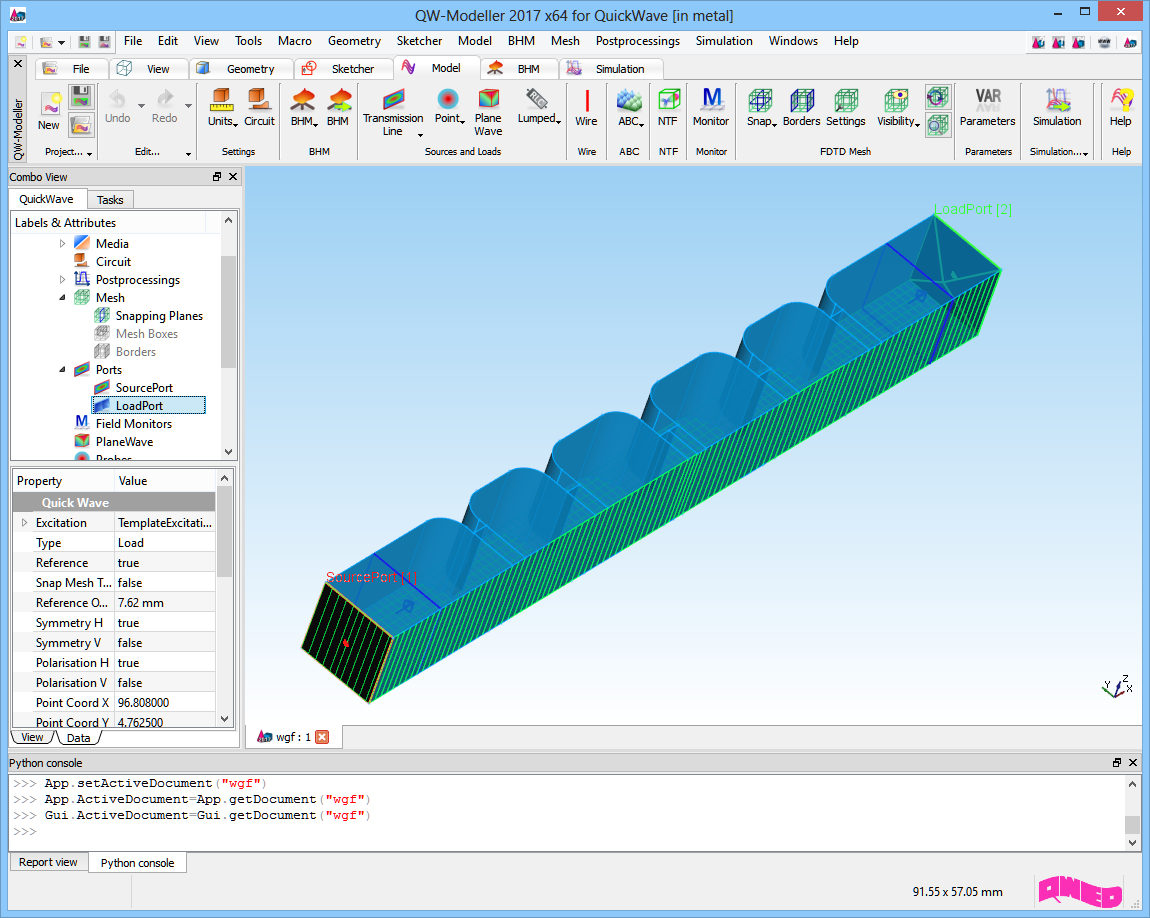Click the Help ribbon icon

1121,100
